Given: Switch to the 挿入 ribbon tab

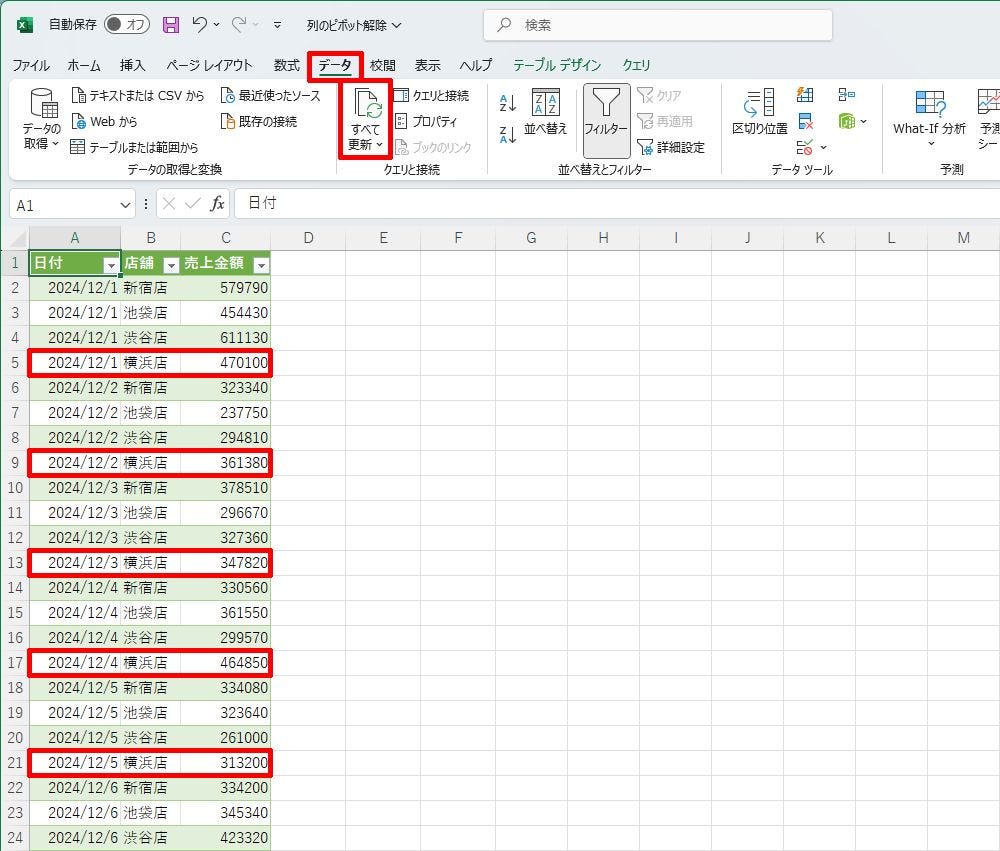Looking at the screenshot, I should [132, 65].
